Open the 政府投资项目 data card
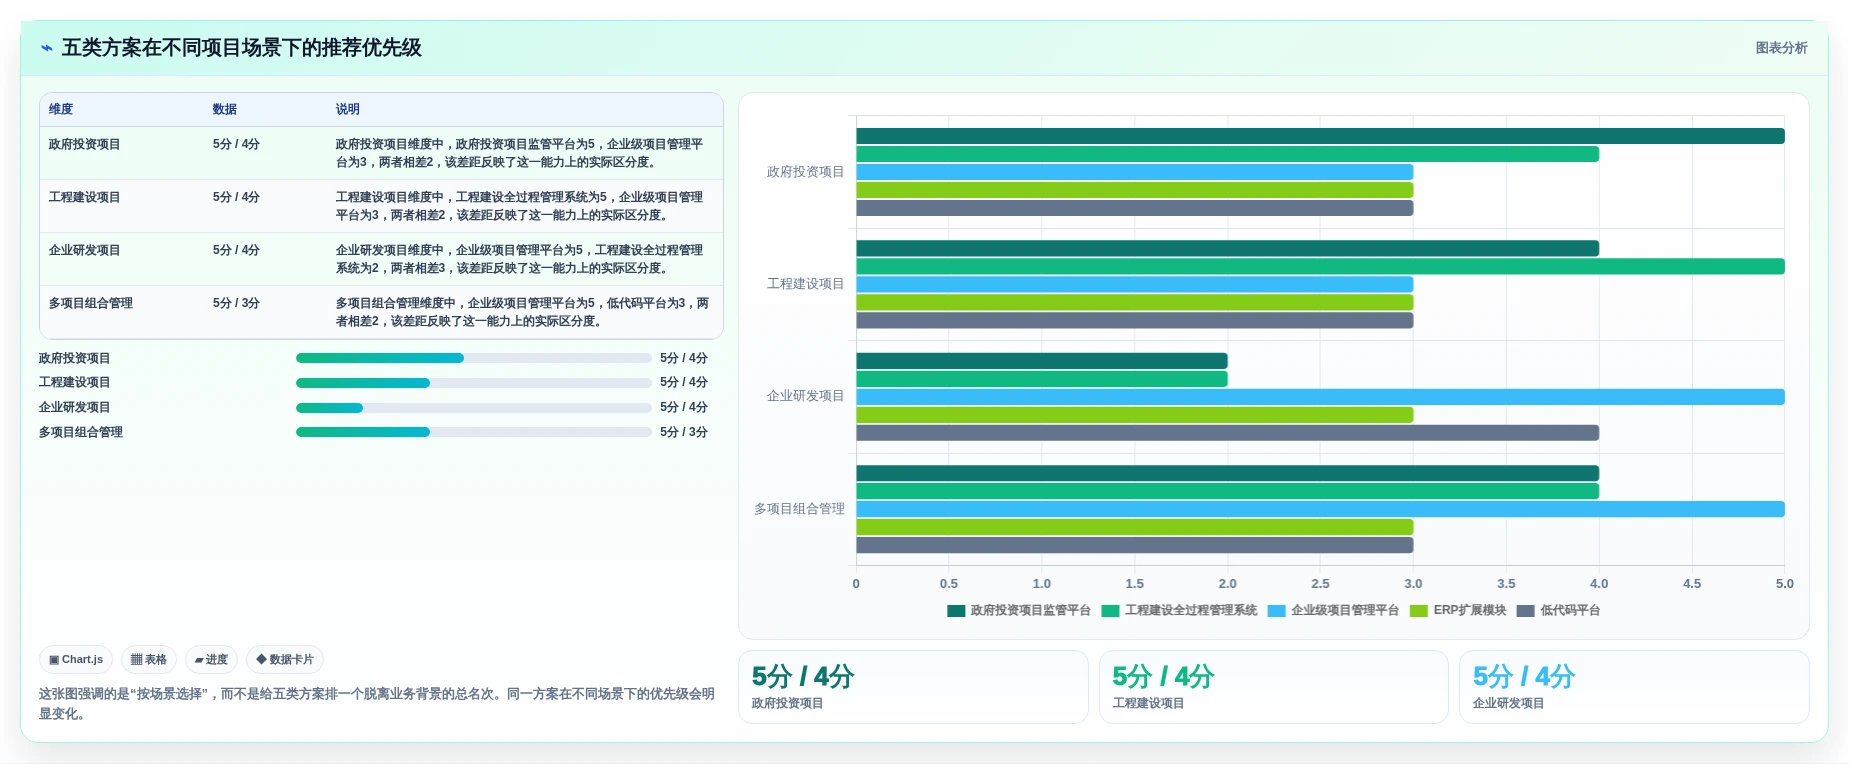The height and width of the screenshot is (764, 1849). click(913, 687)
